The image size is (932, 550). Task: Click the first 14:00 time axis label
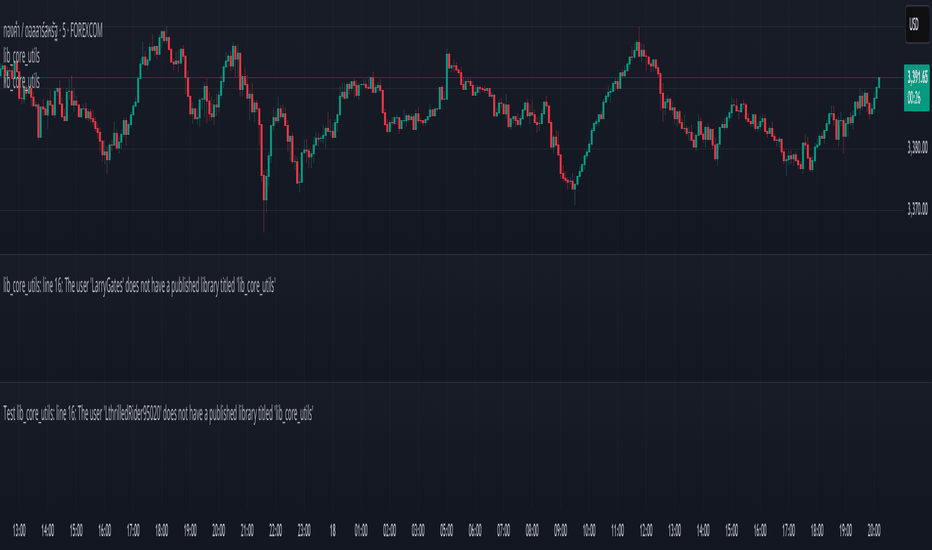click(x=48, y=530)
